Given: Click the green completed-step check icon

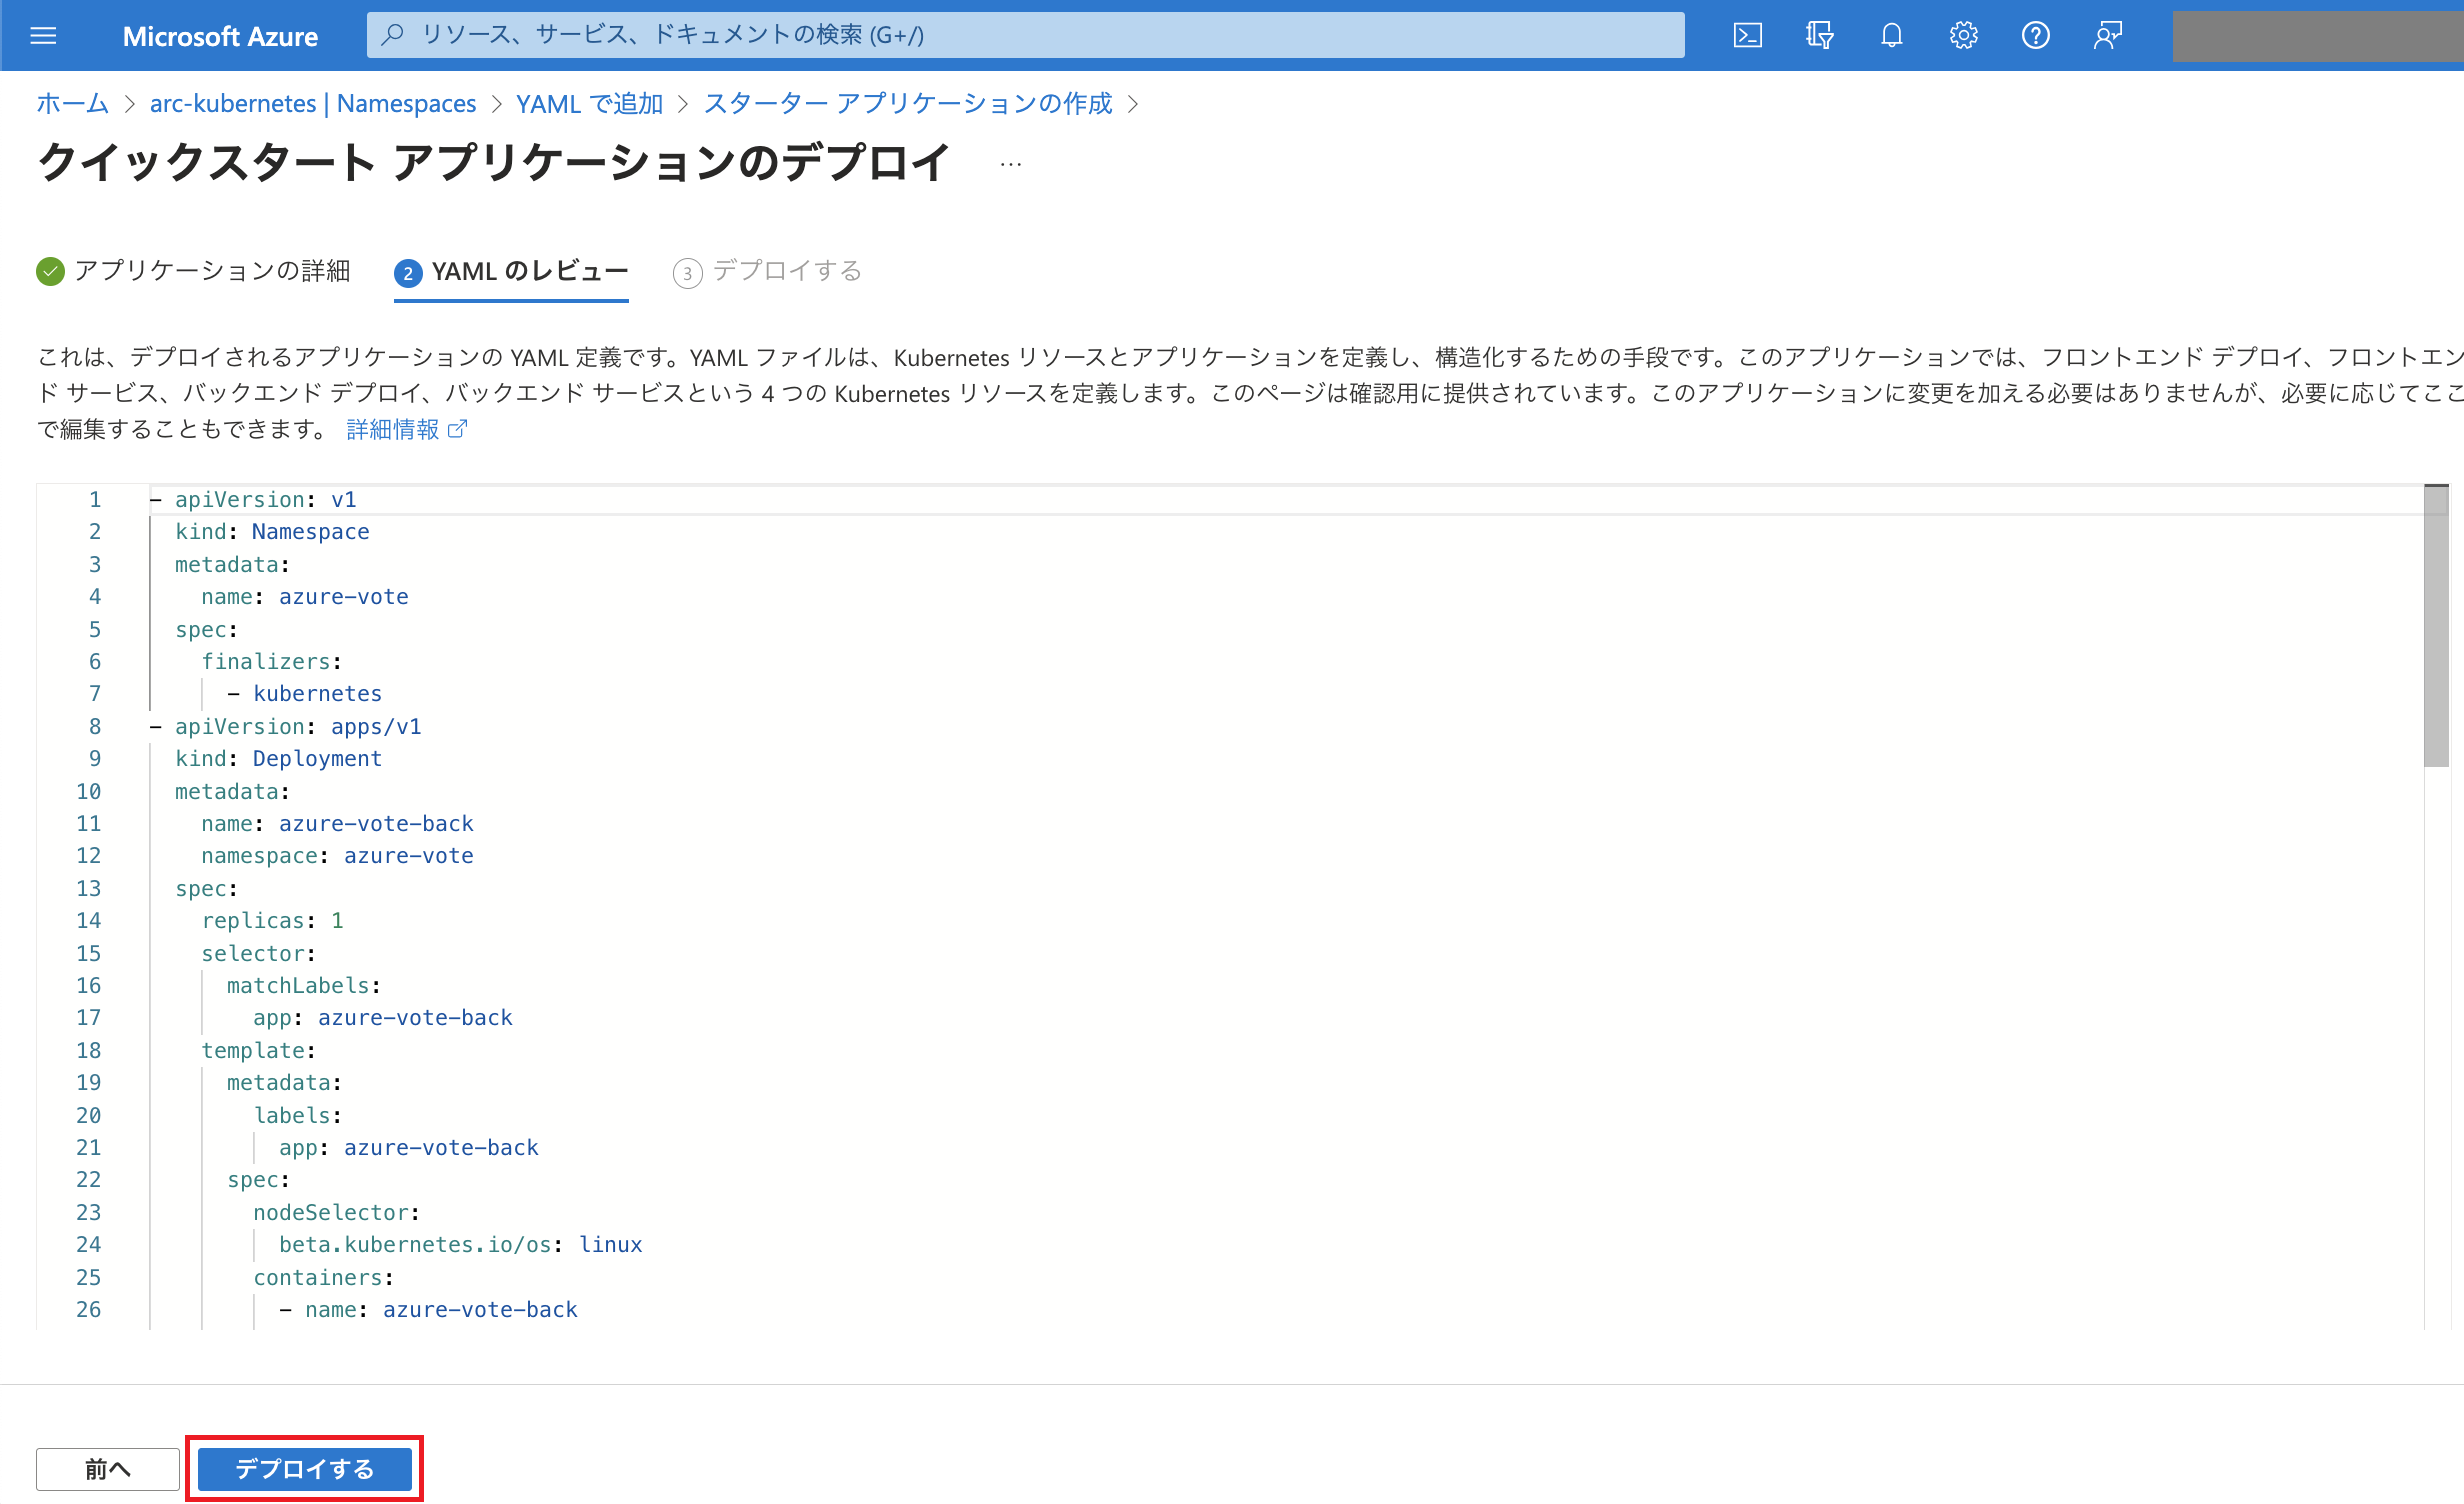Looking at the screenshot, I should click(50, 271).
